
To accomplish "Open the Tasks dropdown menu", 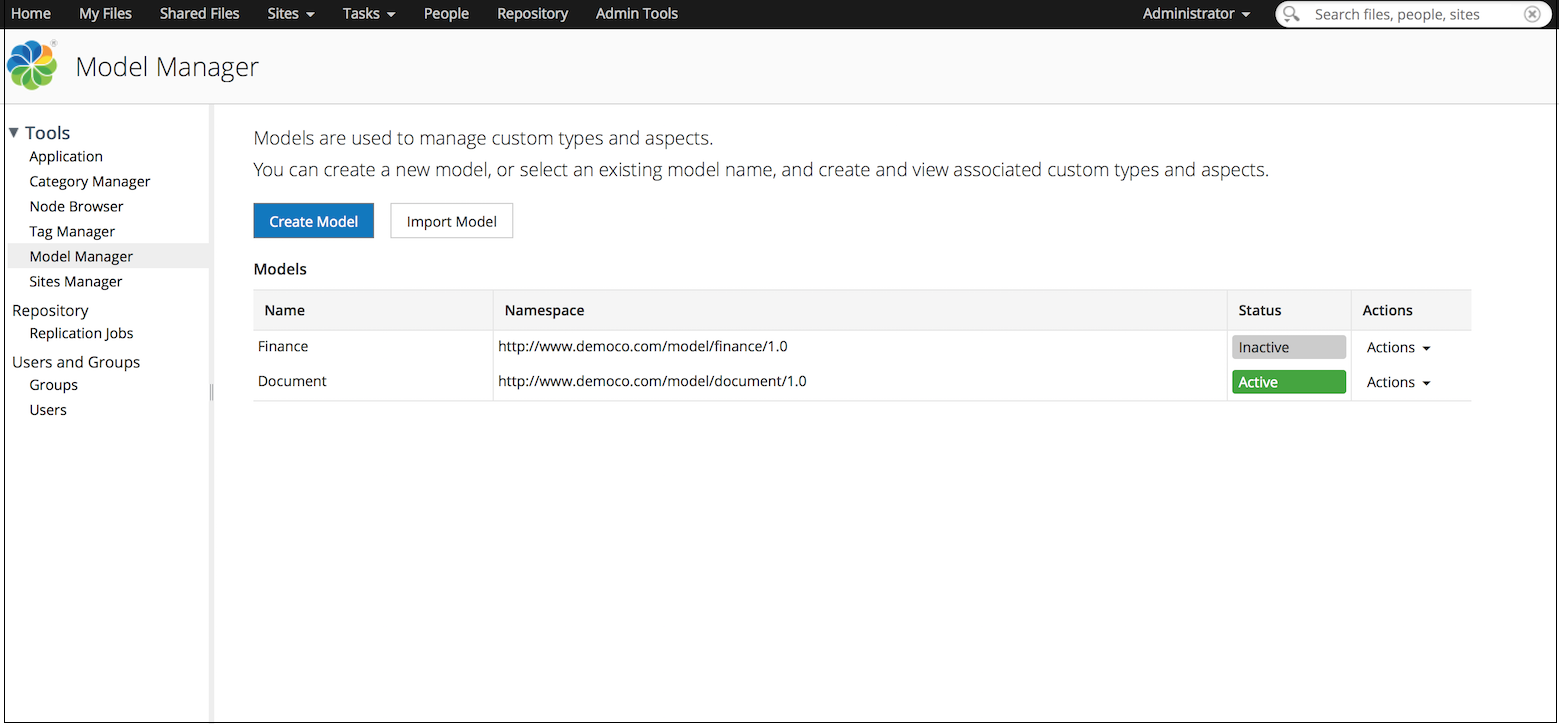I will 368,14.
